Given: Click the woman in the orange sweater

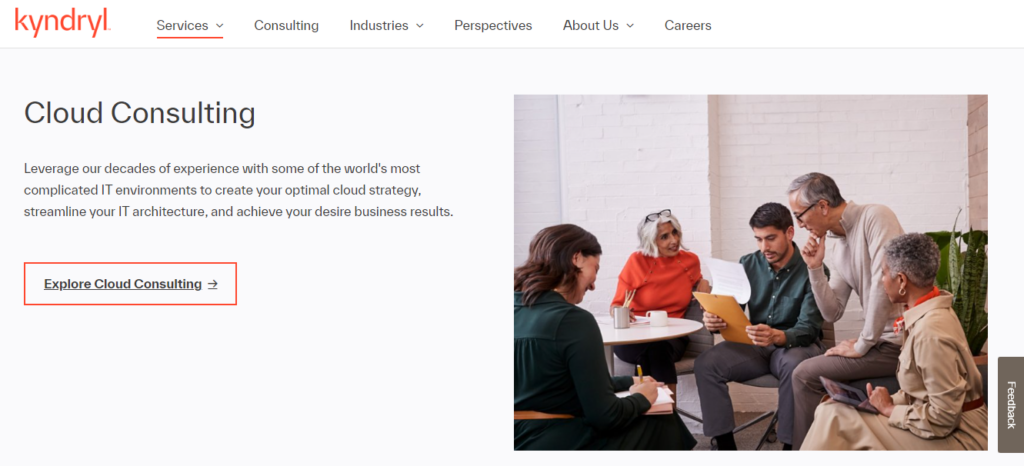Looking at the screenshot, I should pyautogui.click(x=656, y=275).
